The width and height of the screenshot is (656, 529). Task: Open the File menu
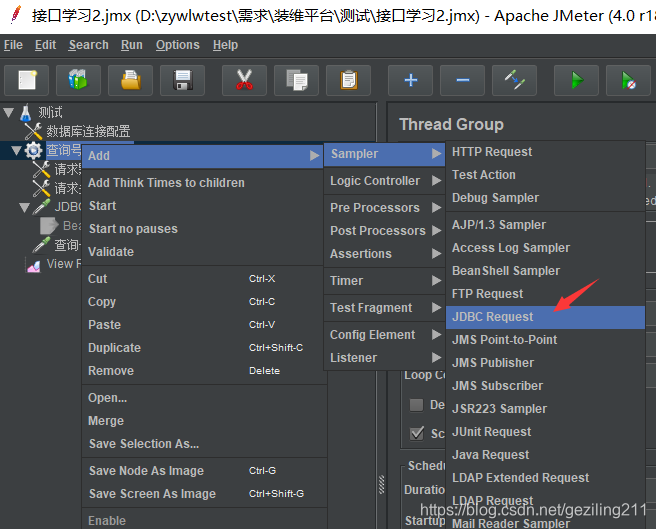coord(13,45)
